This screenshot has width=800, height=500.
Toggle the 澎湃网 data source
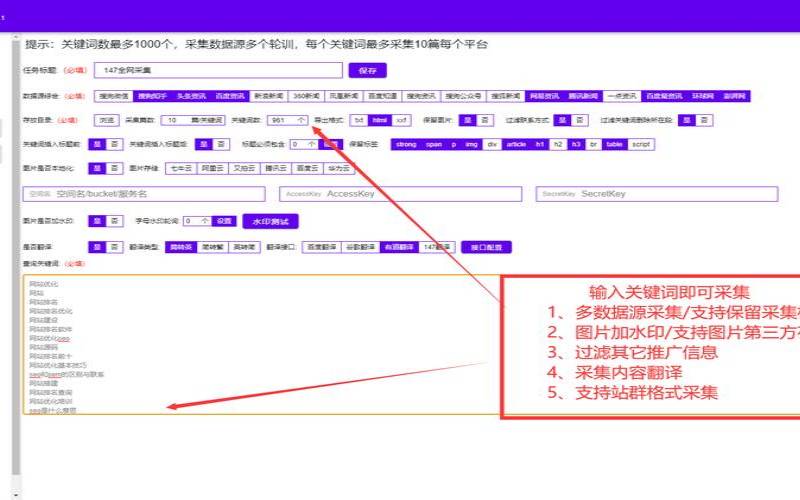(x=734, y=96)
